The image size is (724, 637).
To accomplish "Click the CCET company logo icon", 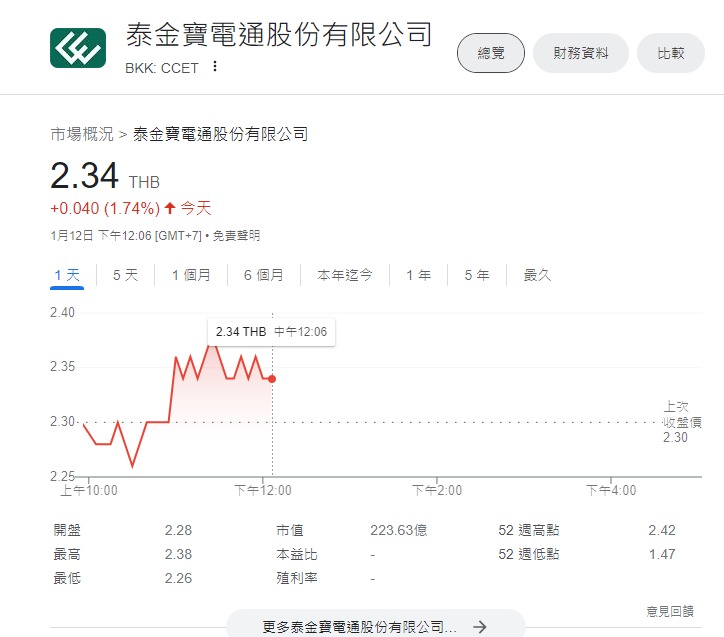I will pos(77,47).
